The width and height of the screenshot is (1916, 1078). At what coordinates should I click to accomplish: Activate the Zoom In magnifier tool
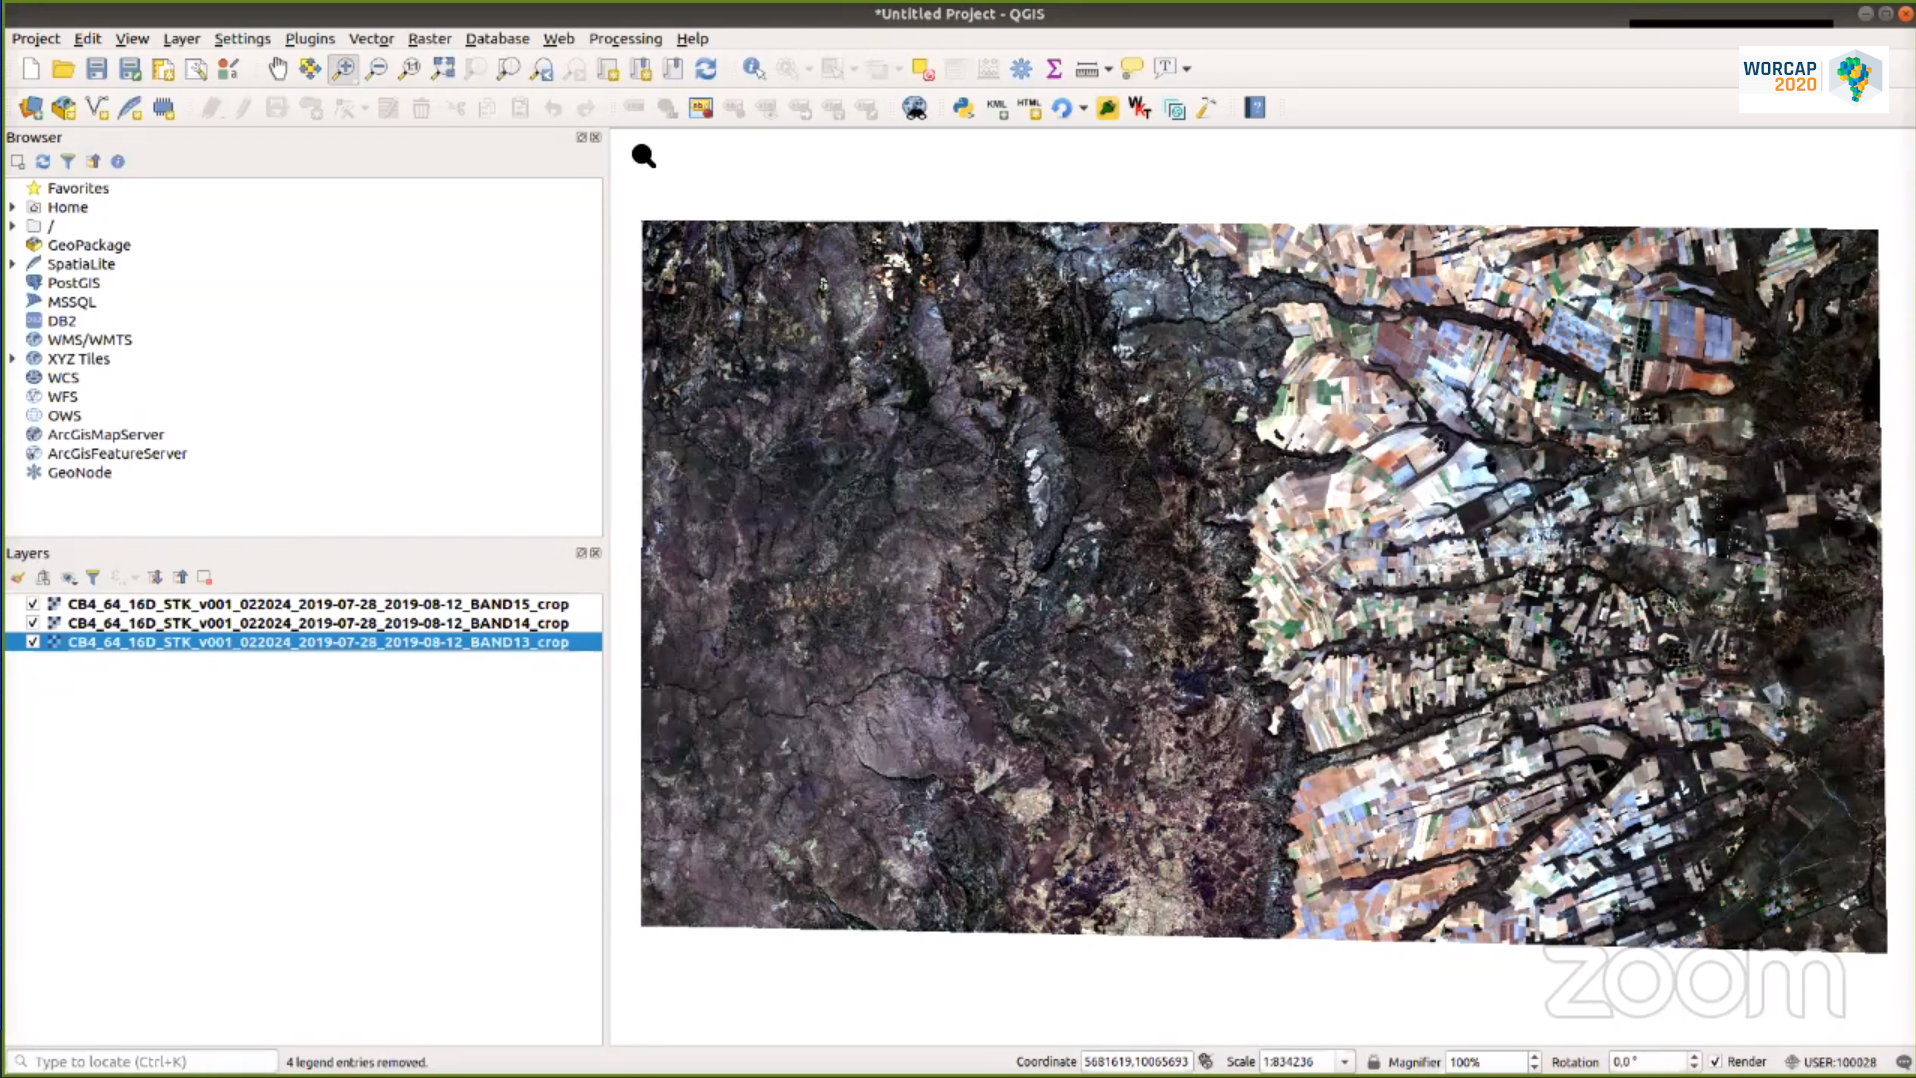coord(343,68)
